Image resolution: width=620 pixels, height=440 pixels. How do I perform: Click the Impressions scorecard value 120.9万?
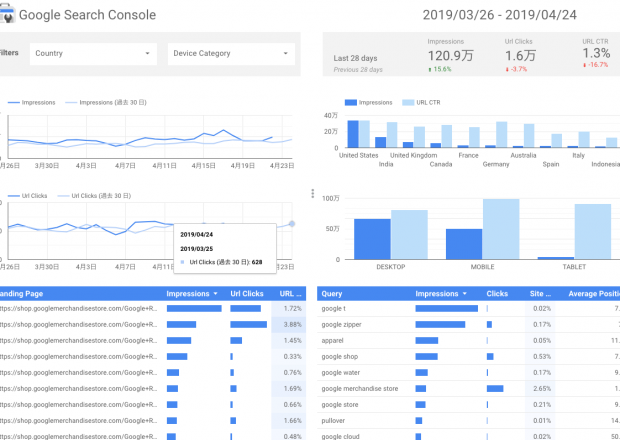[450, 56]
